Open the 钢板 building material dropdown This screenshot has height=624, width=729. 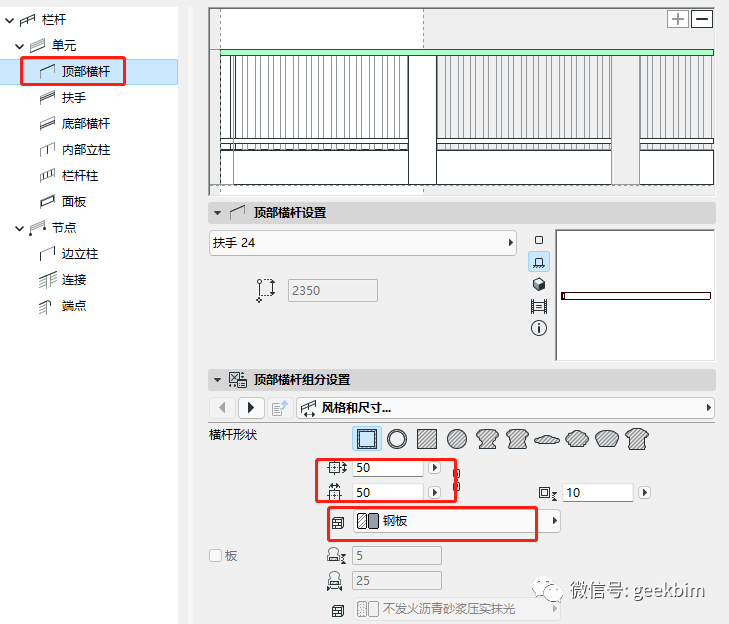pos(455,521)
